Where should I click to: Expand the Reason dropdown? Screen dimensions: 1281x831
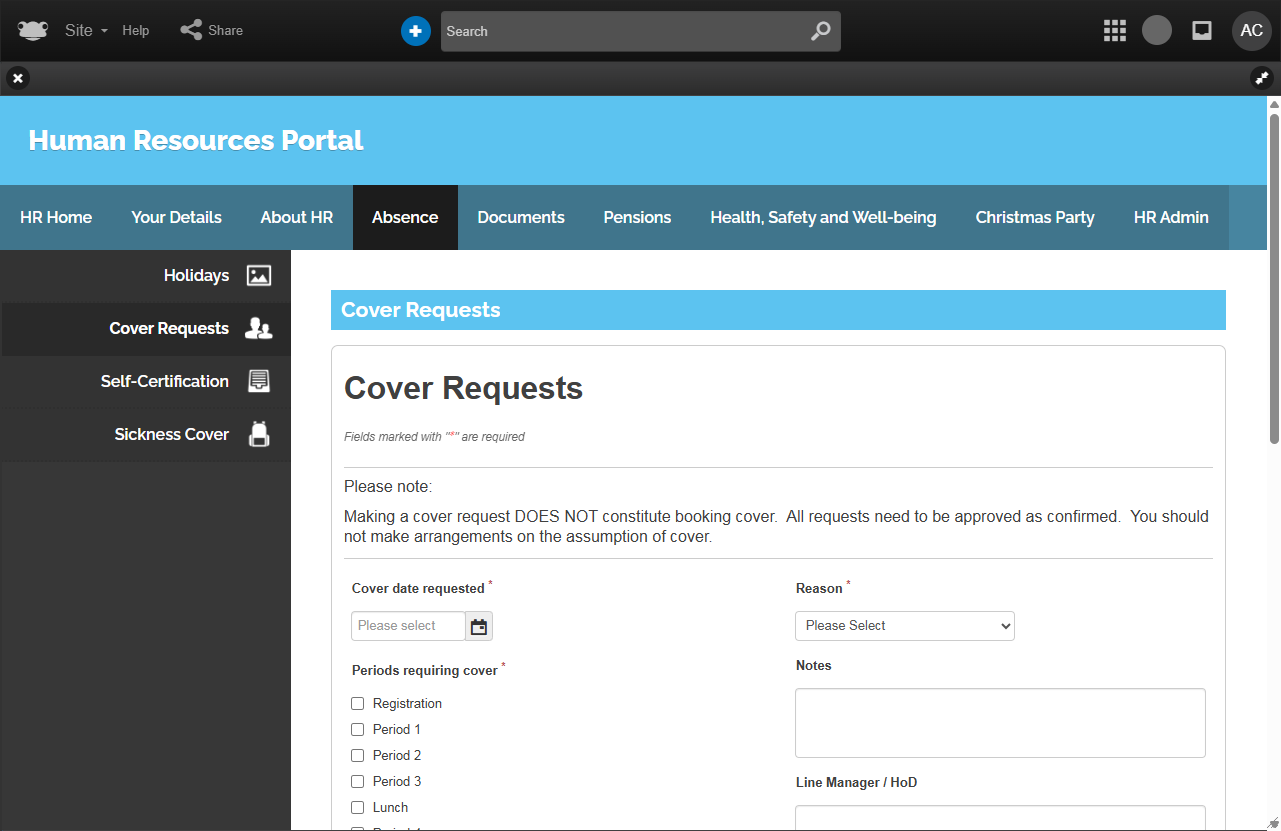904,626
